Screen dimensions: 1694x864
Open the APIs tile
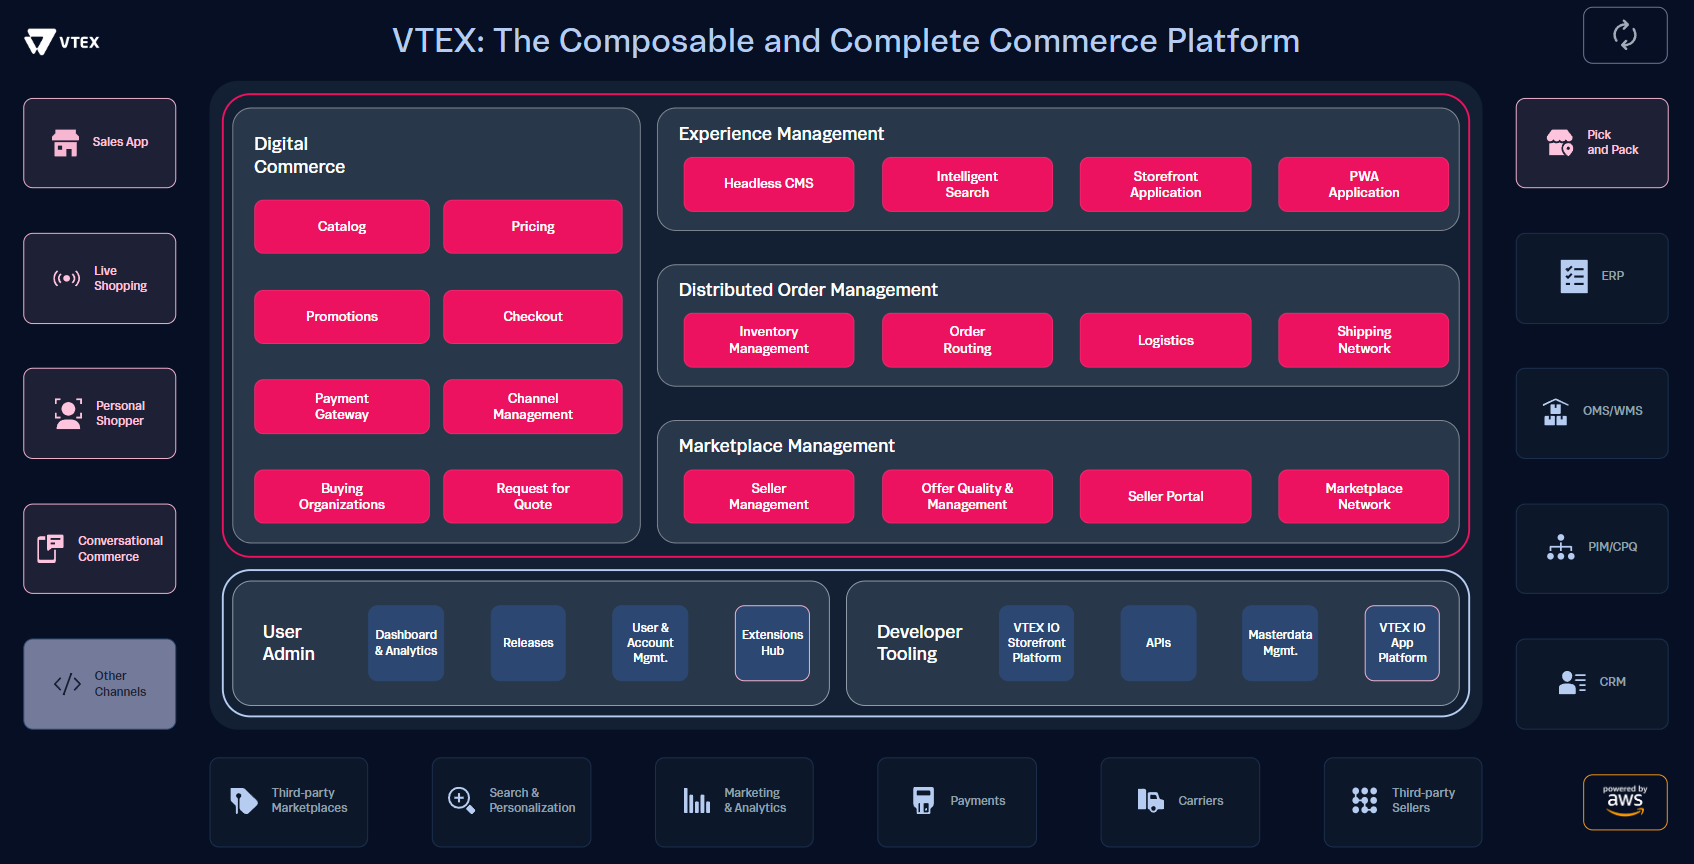(x=1158, y=643)
